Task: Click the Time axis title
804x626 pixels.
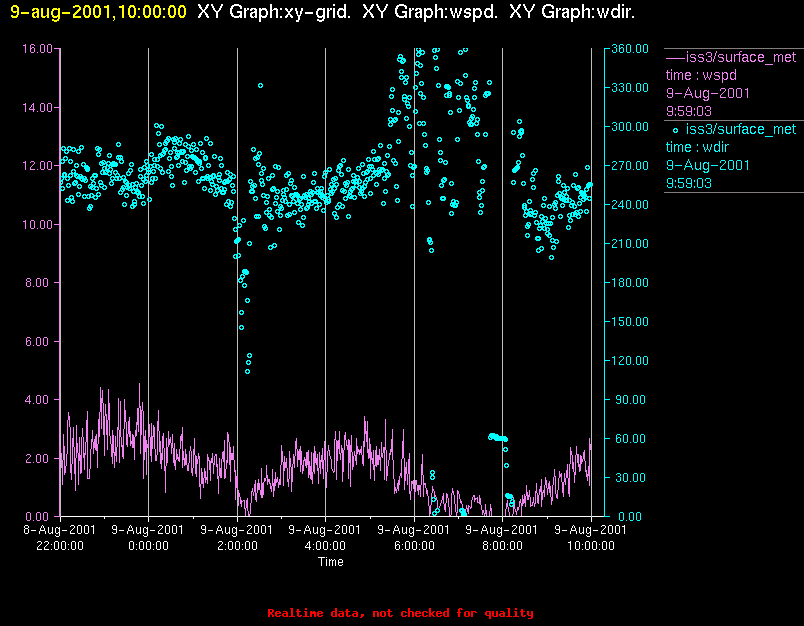Action: point(331,562)
